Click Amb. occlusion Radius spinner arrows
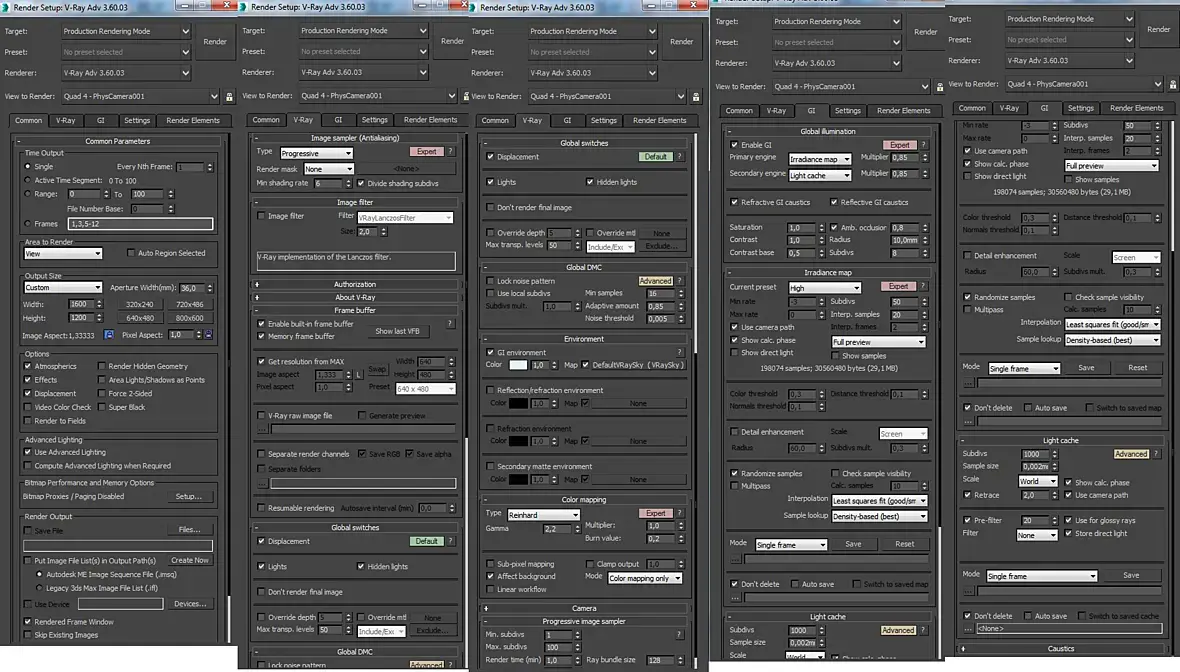The width and height of the screenshot is (1180, 672). point(925,240)
